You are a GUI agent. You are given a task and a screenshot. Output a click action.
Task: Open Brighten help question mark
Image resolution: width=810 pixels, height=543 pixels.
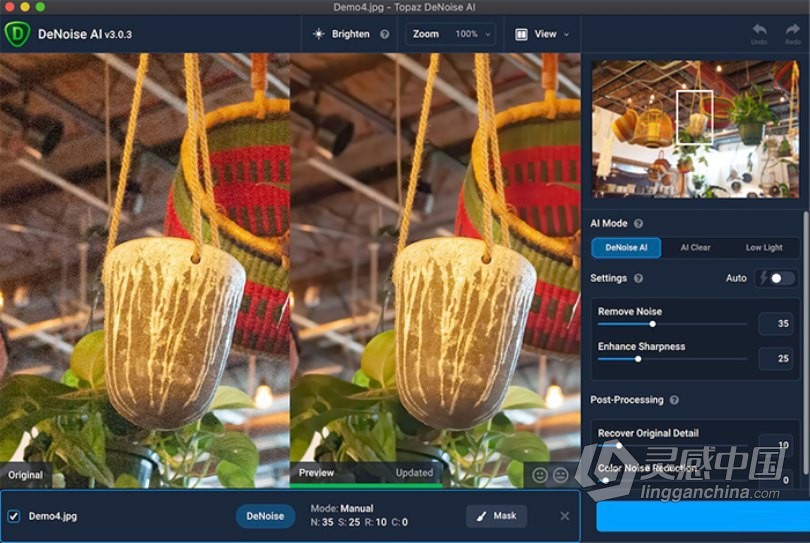pyautogui.click(x=385, y=34)
